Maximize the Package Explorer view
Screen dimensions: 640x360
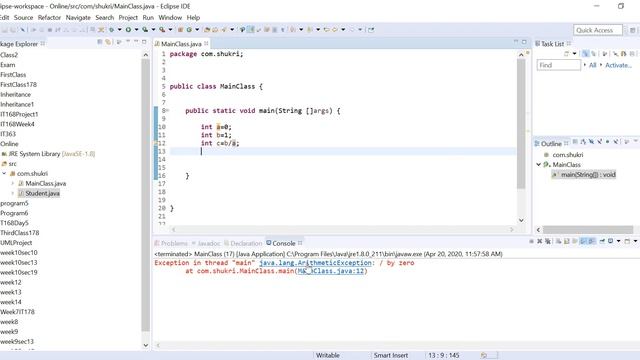point(144,42)
